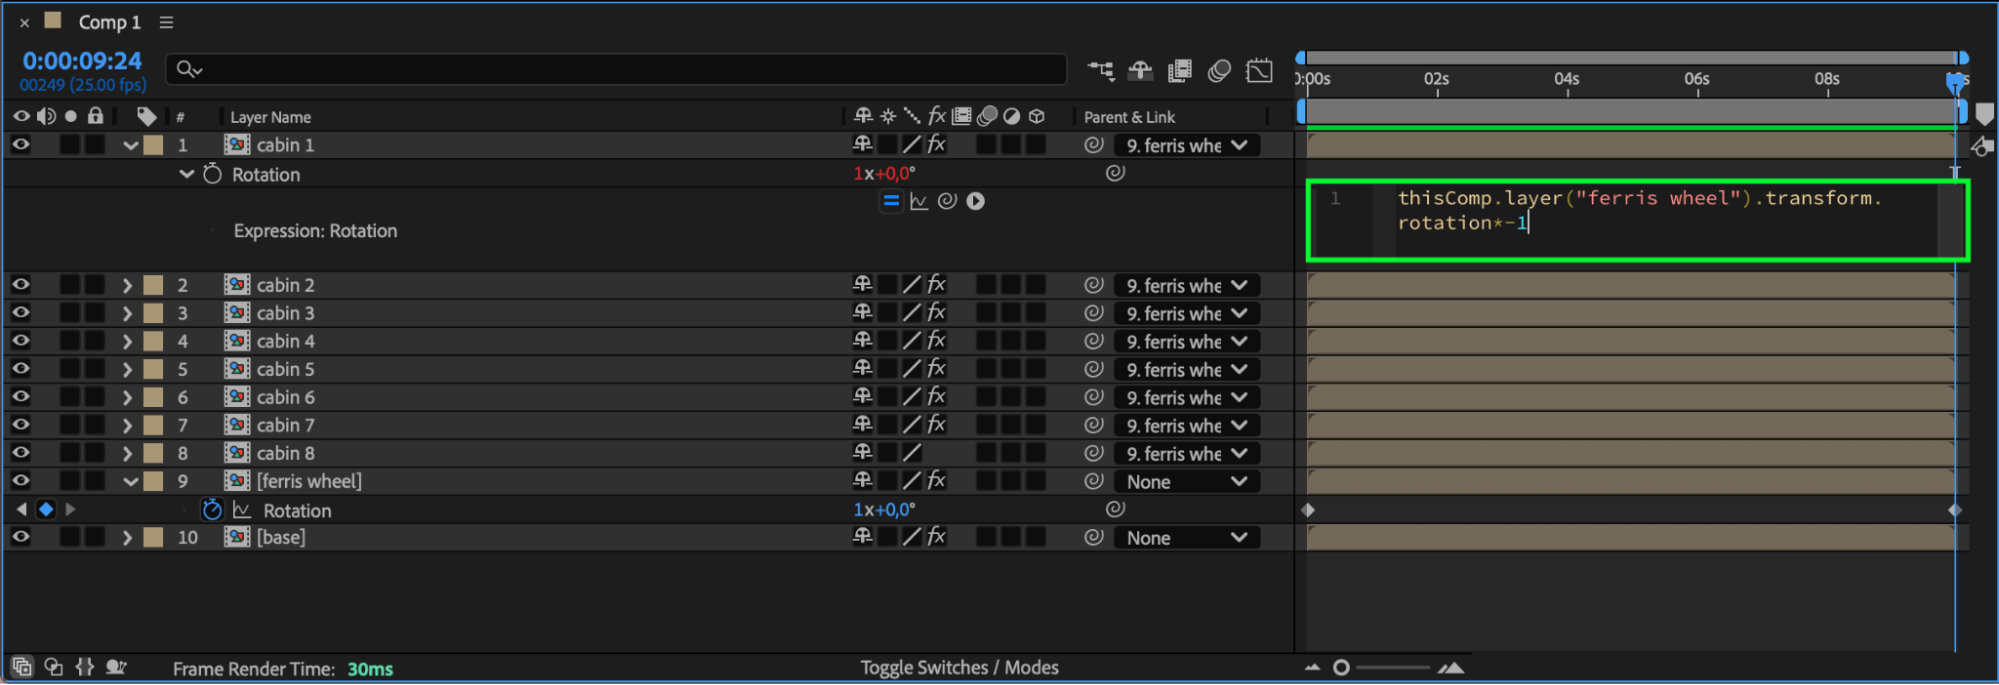The image size is (1999, 685).
Task: Open Composition Mini-Flowchart icon
Action: pos(1101,70)
